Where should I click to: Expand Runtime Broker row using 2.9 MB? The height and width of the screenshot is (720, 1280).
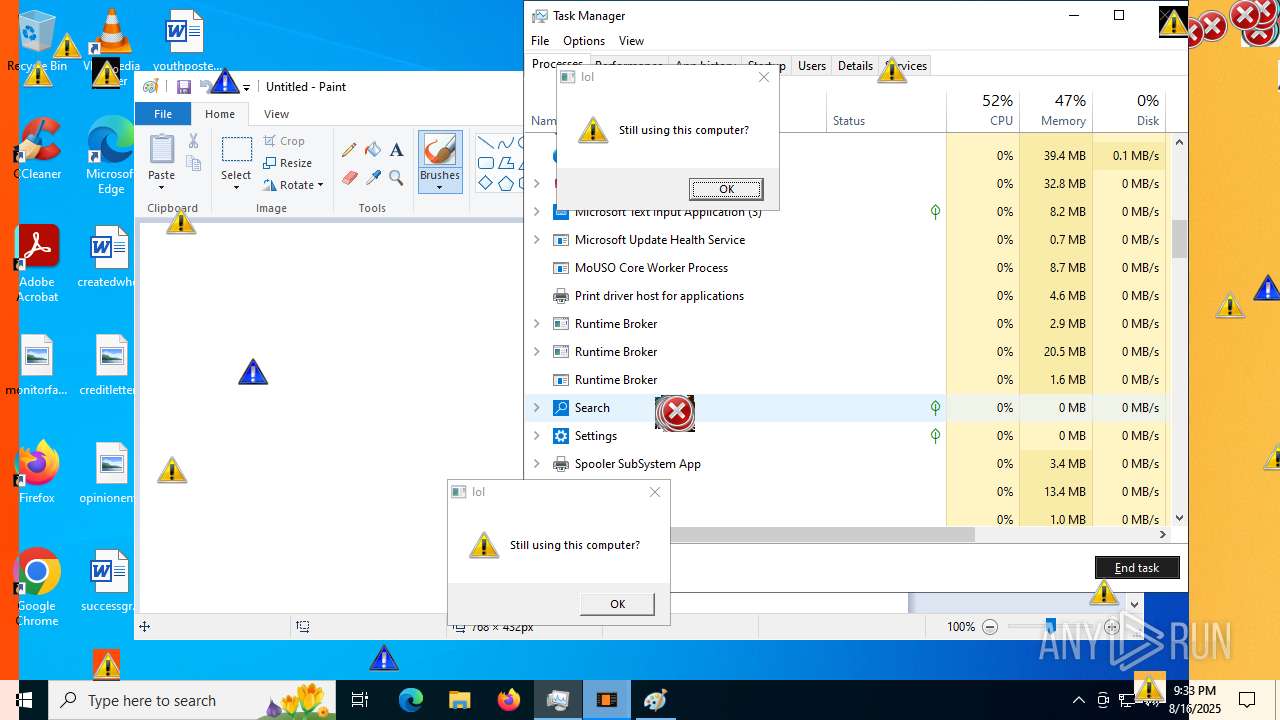tap(537, 324)
